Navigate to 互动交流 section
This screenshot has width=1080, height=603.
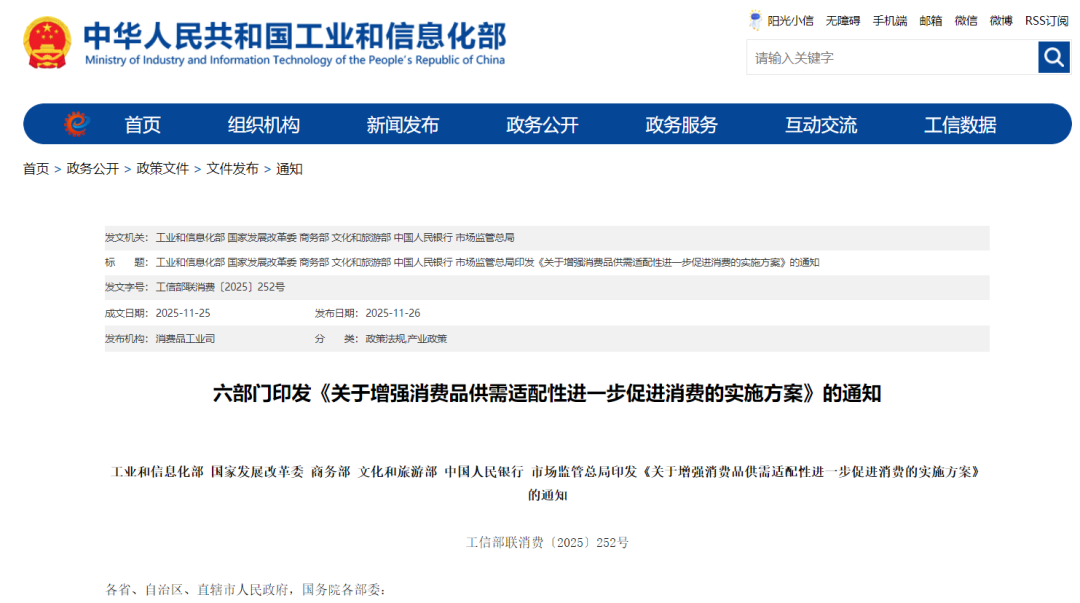pos(821,125)
